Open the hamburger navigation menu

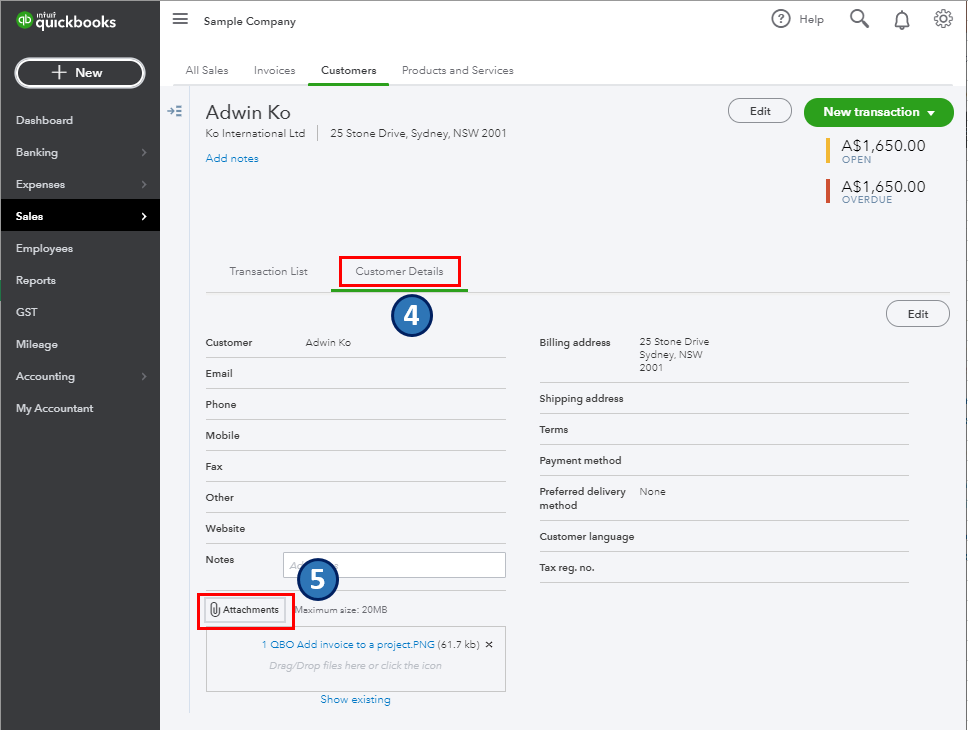(x=180, y=19)
